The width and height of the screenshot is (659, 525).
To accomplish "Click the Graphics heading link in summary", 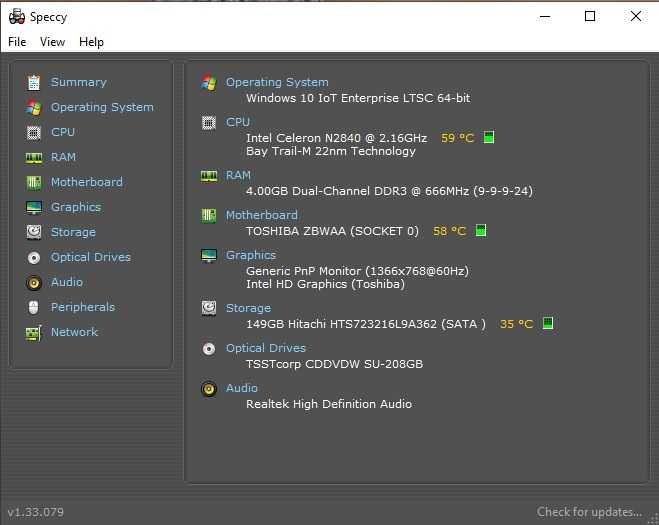I will [x=250, y=255].
